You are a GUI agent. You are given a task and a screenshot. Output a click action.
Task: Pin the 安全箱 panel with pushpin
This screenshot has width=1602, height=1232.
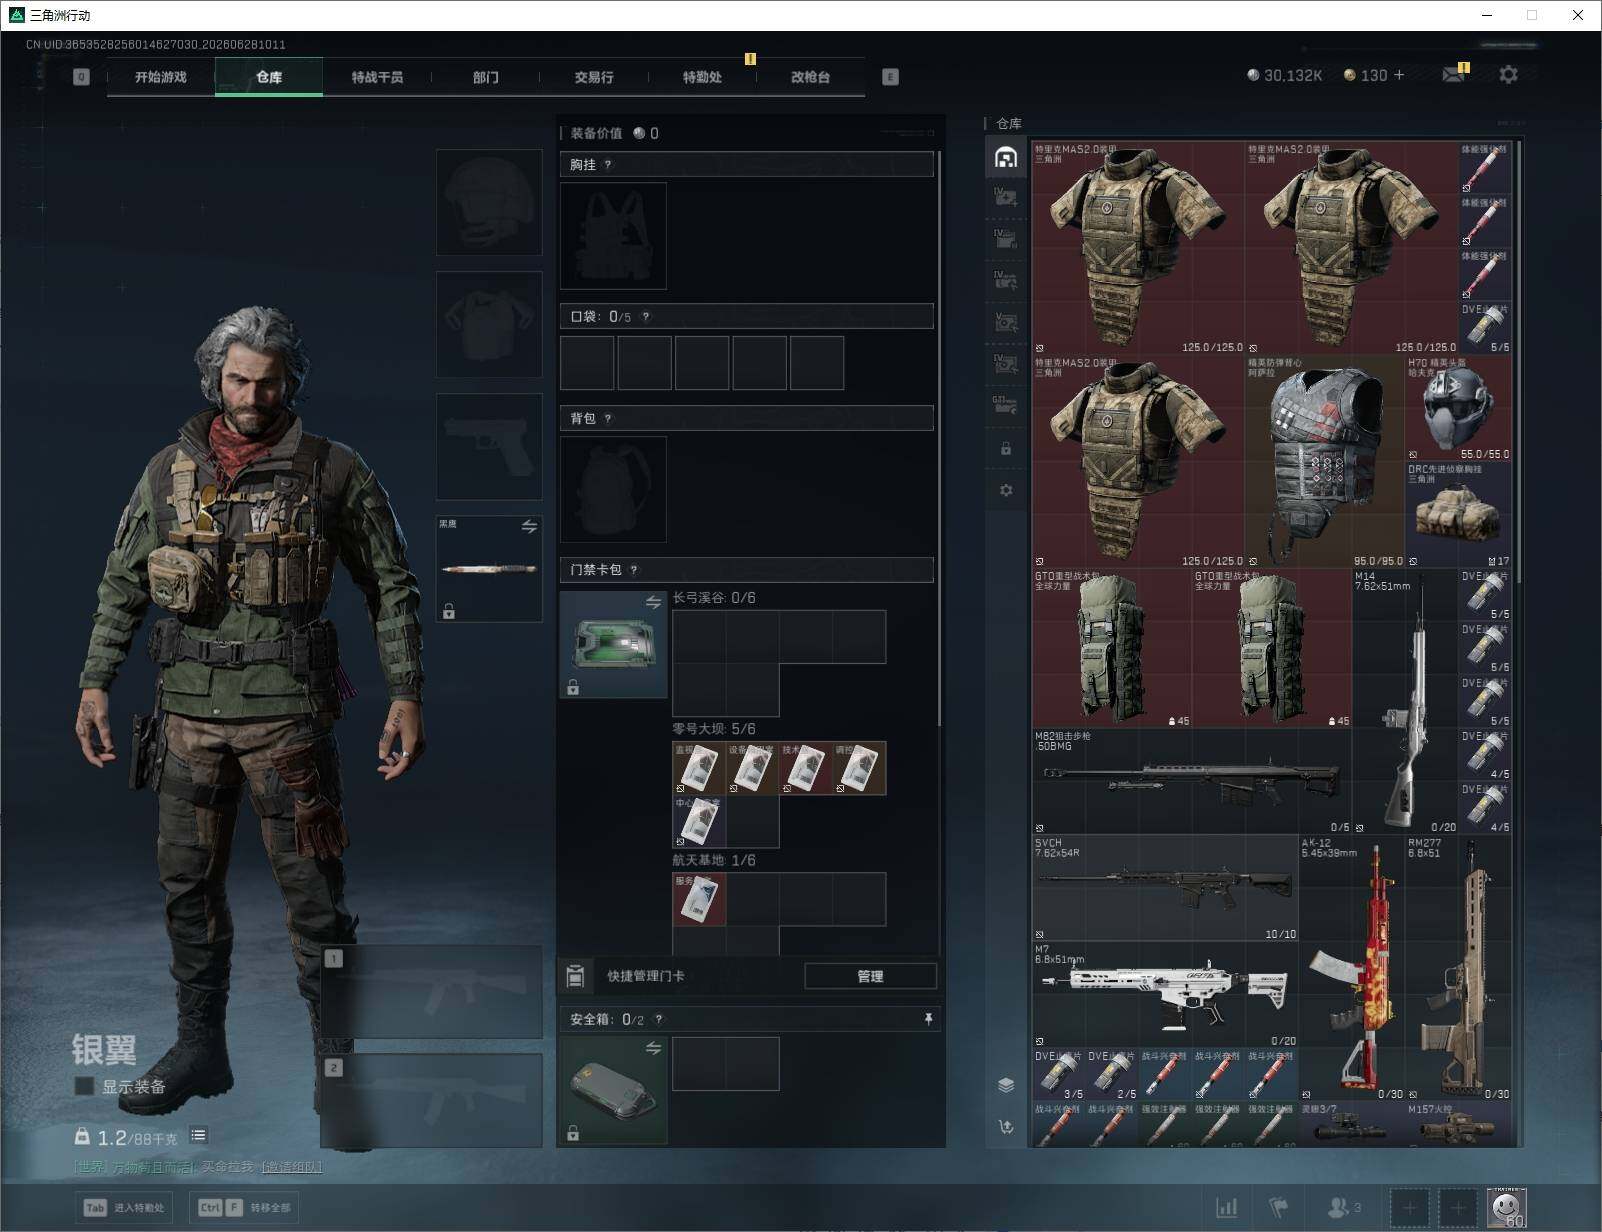(928, 1019)
